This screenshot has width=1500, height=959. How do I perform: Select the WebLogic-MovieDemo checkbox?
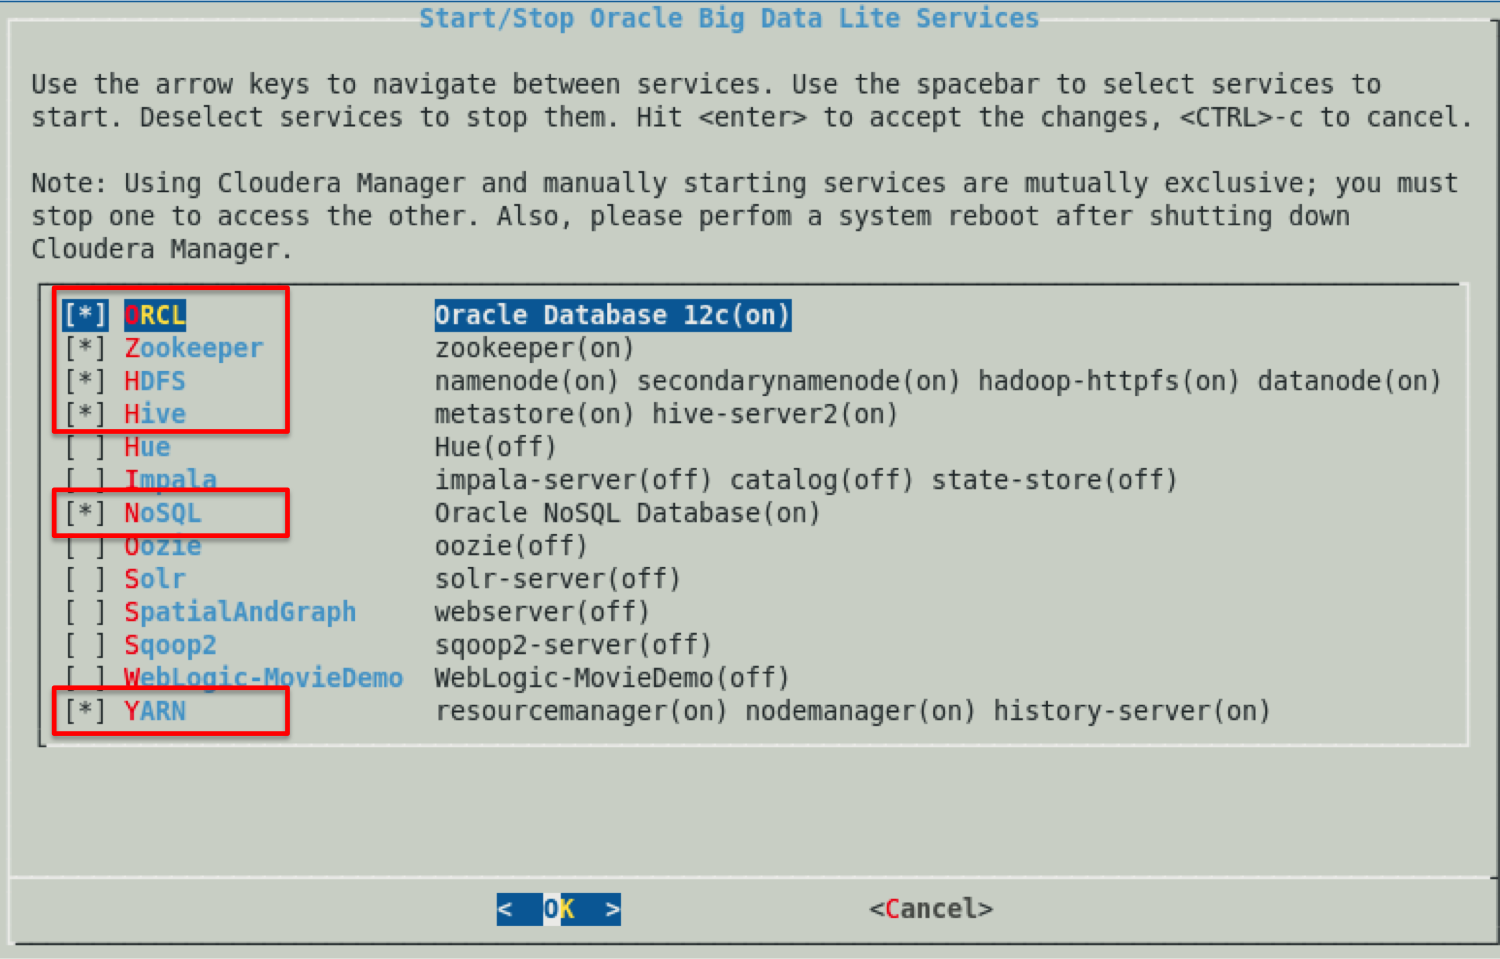(85, 677)
